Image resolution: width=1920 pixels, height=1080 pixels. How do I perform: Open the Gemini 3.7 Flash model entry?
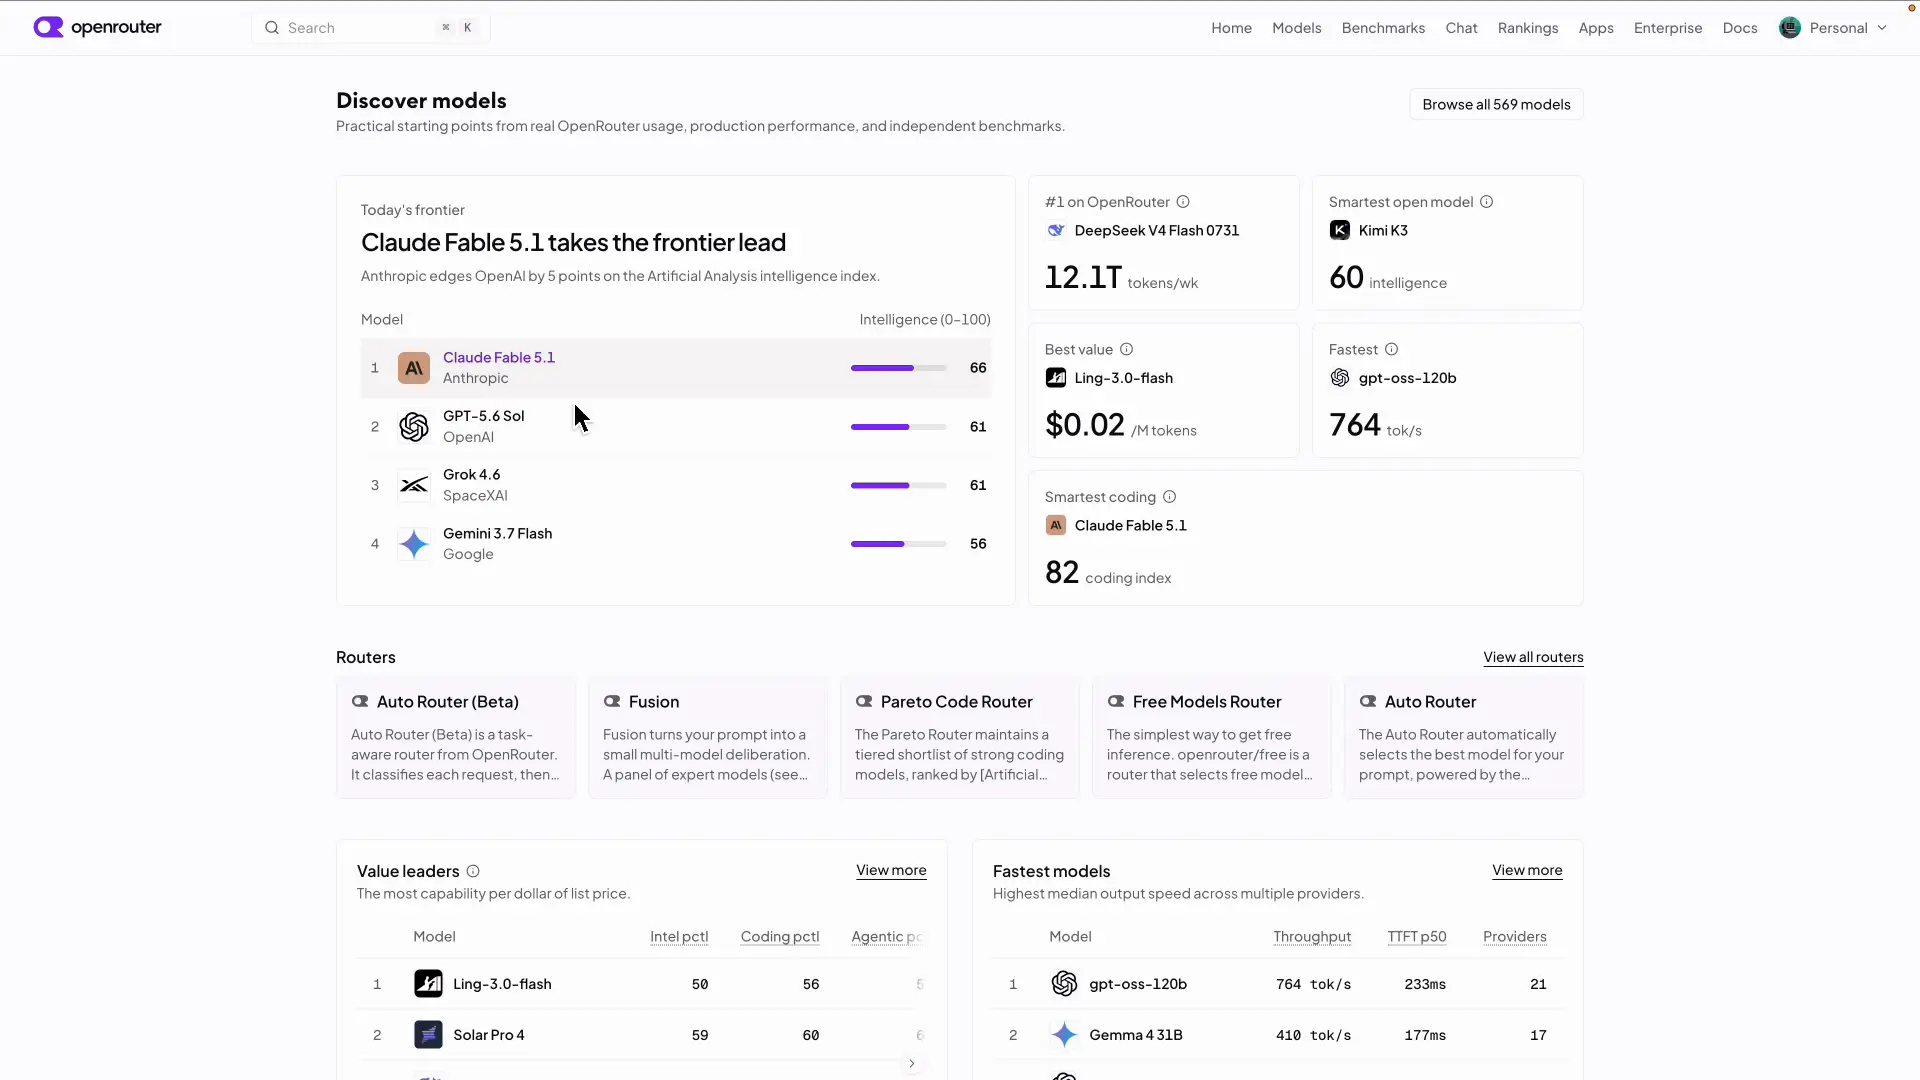tap(676, 544)
